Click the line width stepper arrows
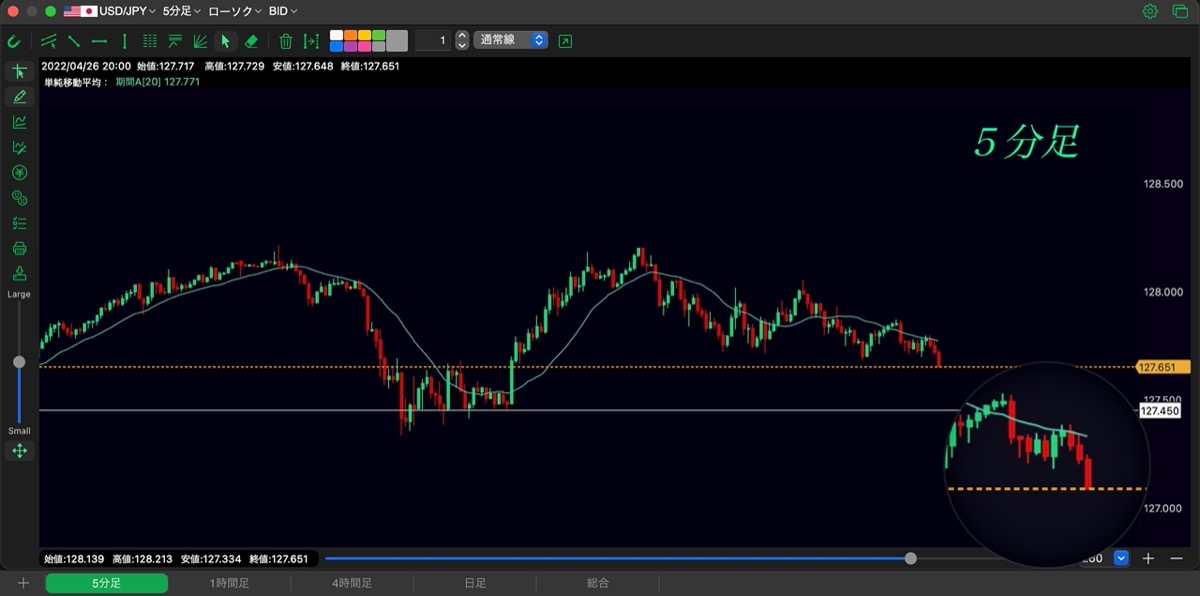The height and width of the screenshot is (596, 1200). tap(462, 41)
